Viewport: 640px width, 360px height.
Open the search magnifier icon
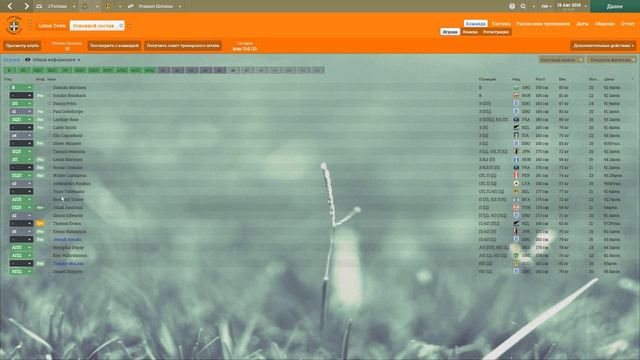(x=523, y=6)
